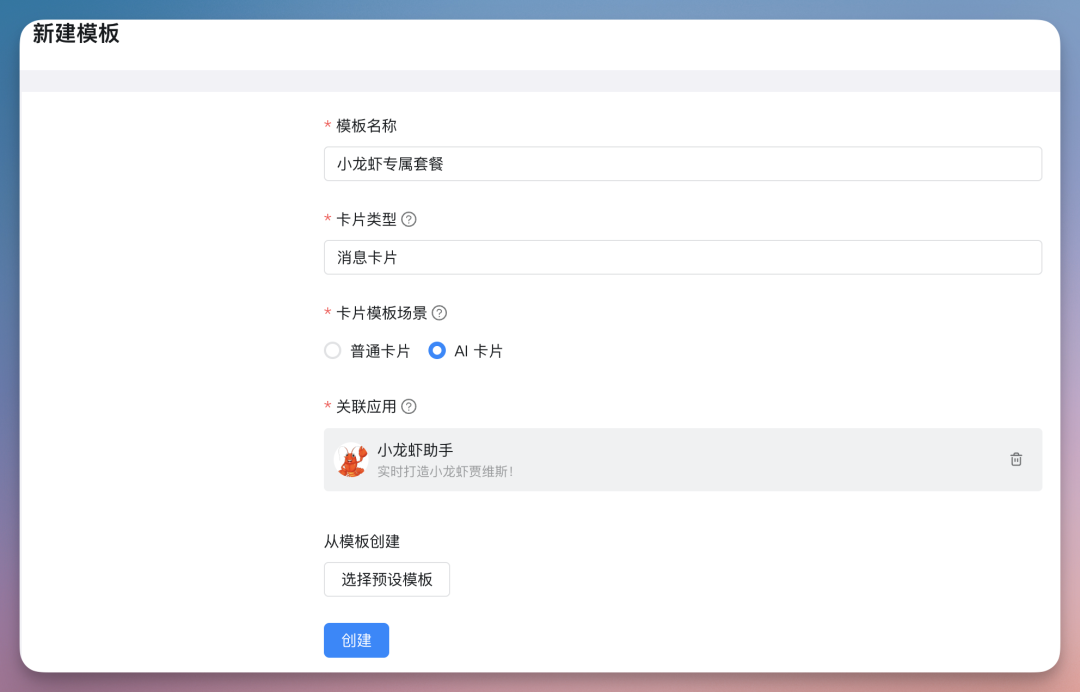
Task: Expand the associated app 小龙虾助手 entry
Action: (683, 459)
